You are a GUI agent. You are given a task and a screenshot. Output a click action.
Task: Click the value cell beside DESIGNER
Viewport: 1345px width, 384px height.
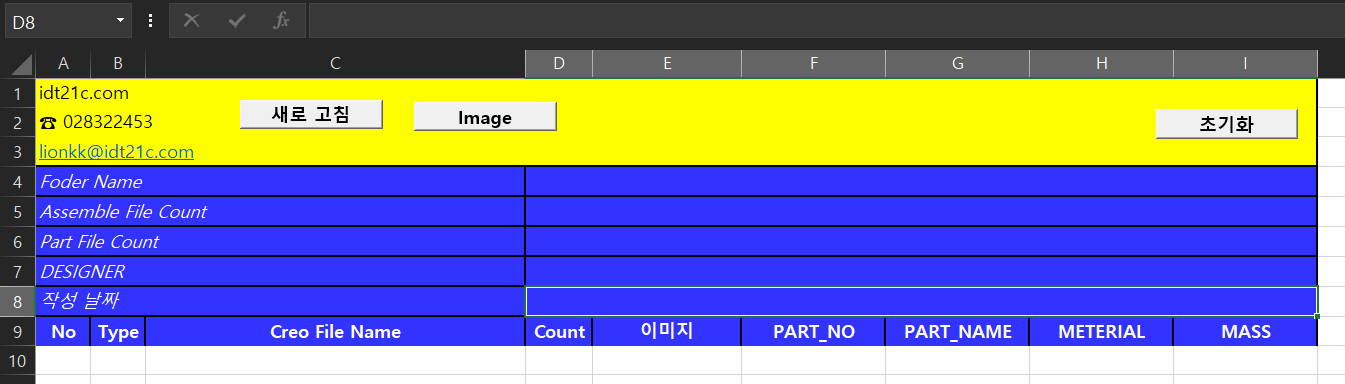(921, 272)
